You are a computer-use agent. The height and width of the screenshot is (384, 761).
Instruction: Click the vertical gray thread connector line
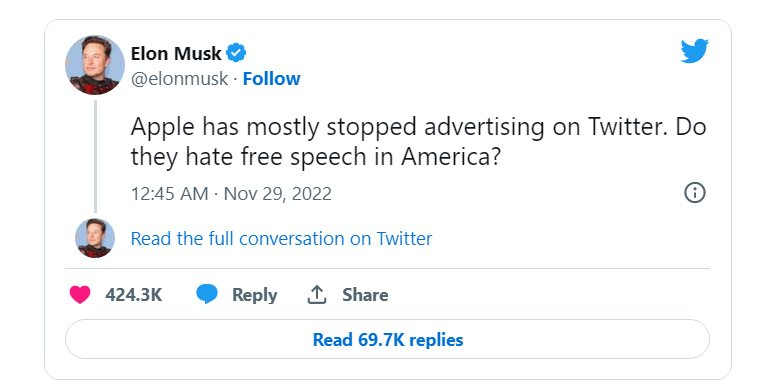[x=95, y=156]
